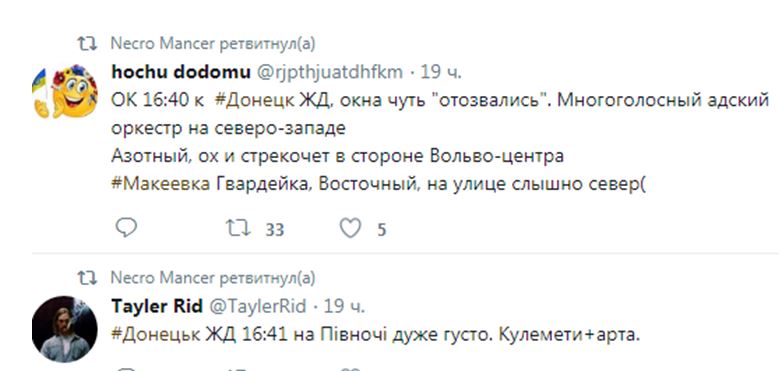
Task: Open hochu dodomu's emoji avatar
Action: [65, 91]
